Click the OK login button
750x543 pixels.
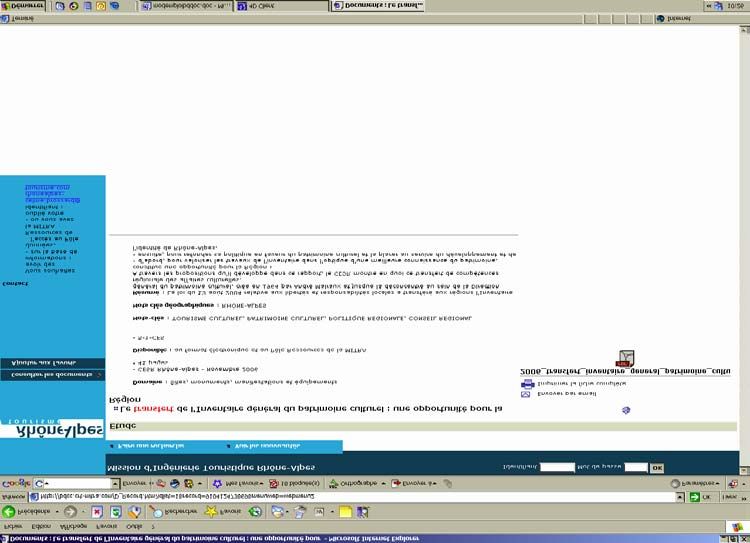pos(657,467)
